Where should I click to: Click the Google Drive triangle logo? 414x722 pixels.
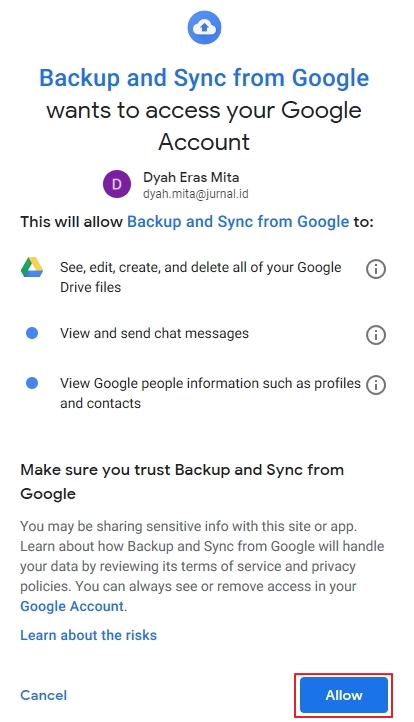(32, 268)
